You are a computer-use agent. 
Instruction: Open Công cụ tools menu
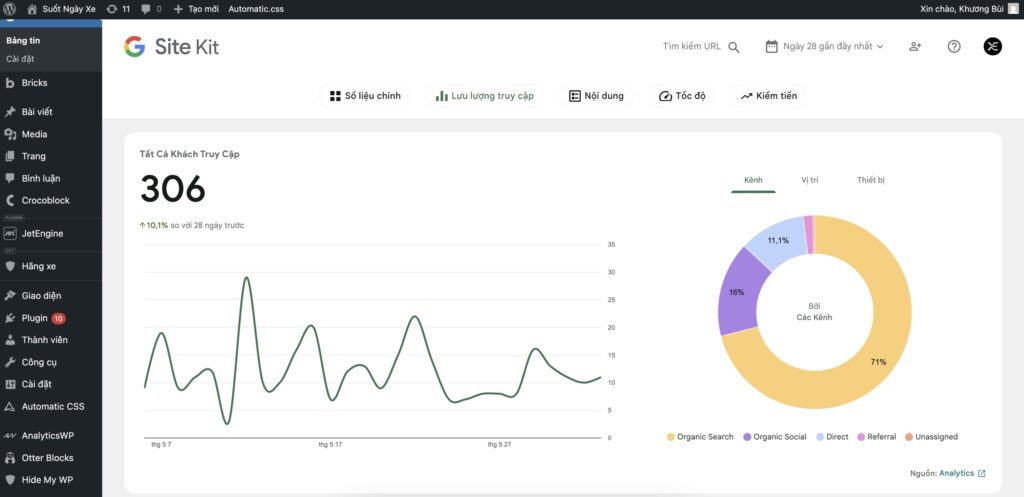click(39, 362)
